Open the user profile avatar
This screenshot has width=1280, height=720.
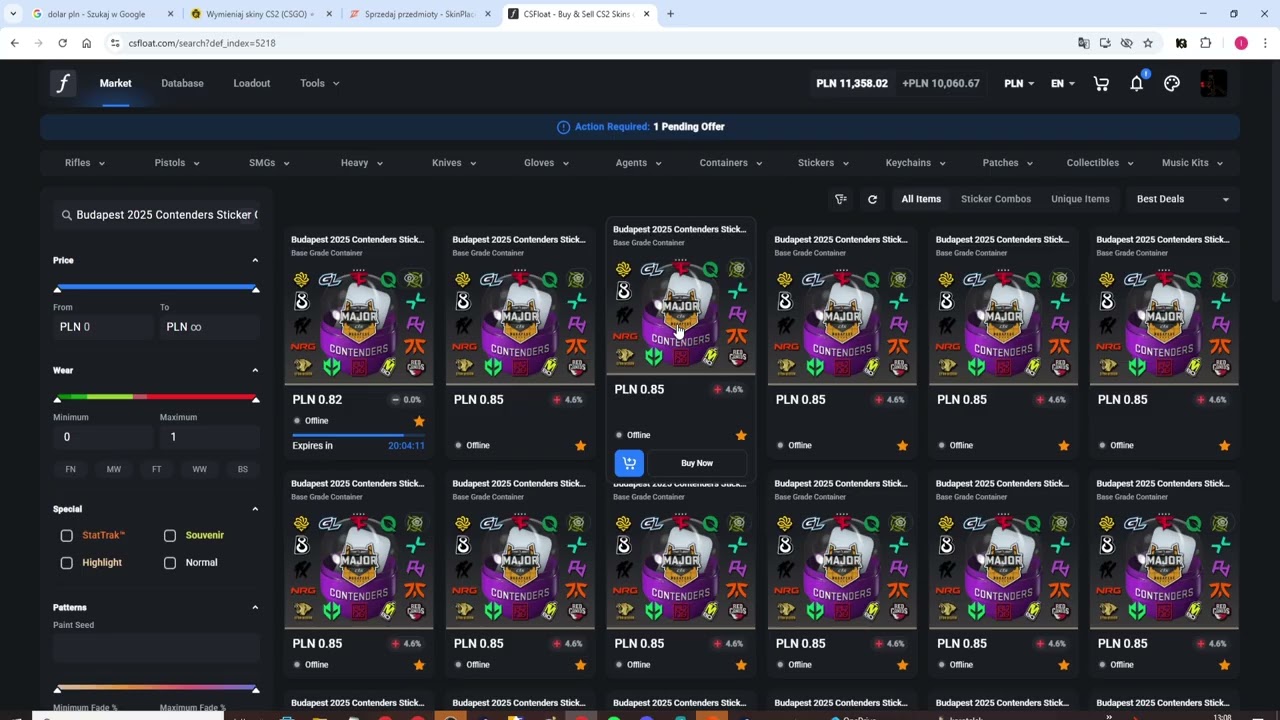(1213, 84)
